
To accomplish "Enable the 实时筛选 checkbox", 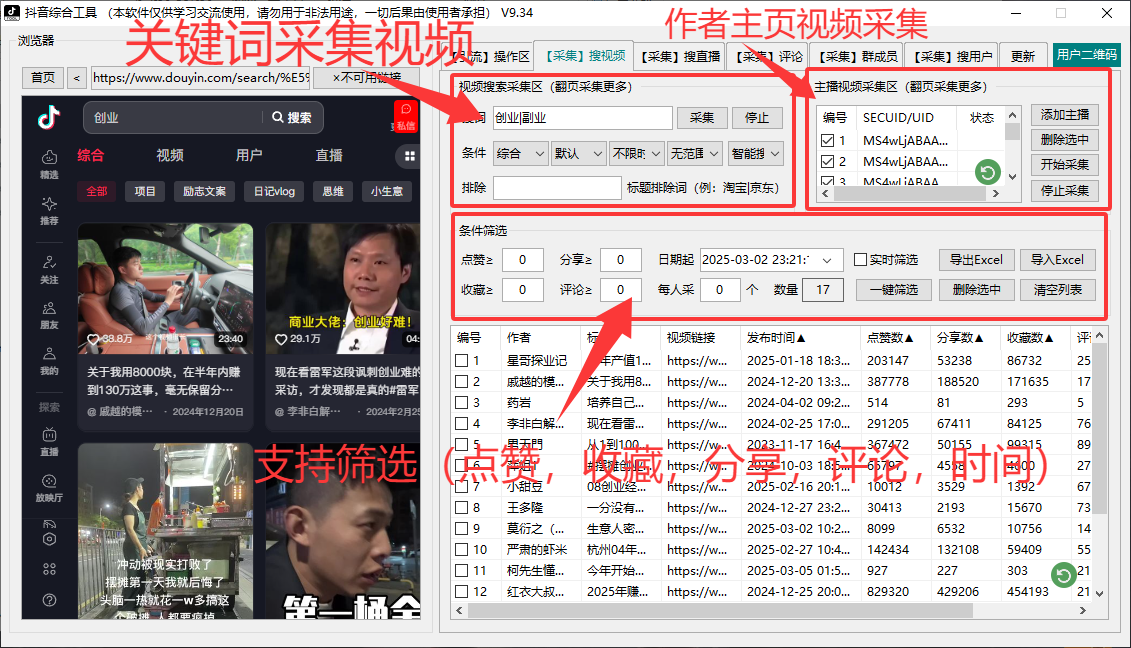I will pos(860,260).
